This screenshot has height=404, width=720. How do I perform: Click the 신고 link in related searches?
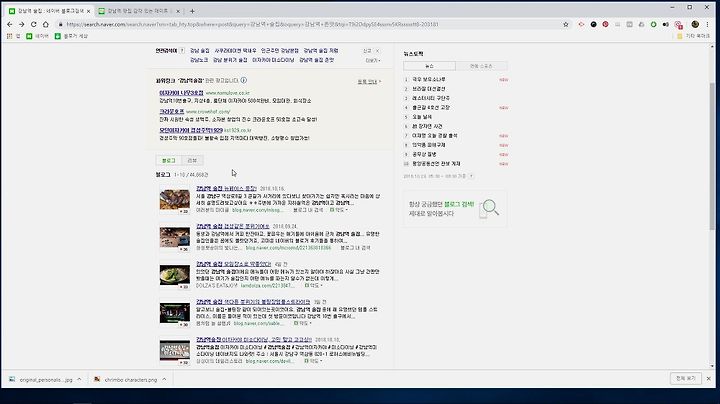367,51
